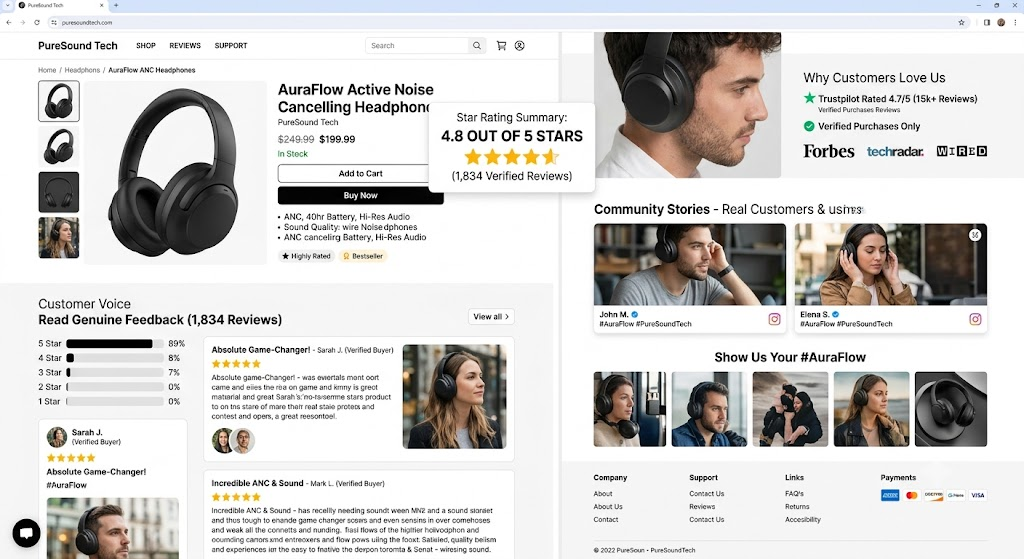Click the Visa payment icon

coord(977,495)
